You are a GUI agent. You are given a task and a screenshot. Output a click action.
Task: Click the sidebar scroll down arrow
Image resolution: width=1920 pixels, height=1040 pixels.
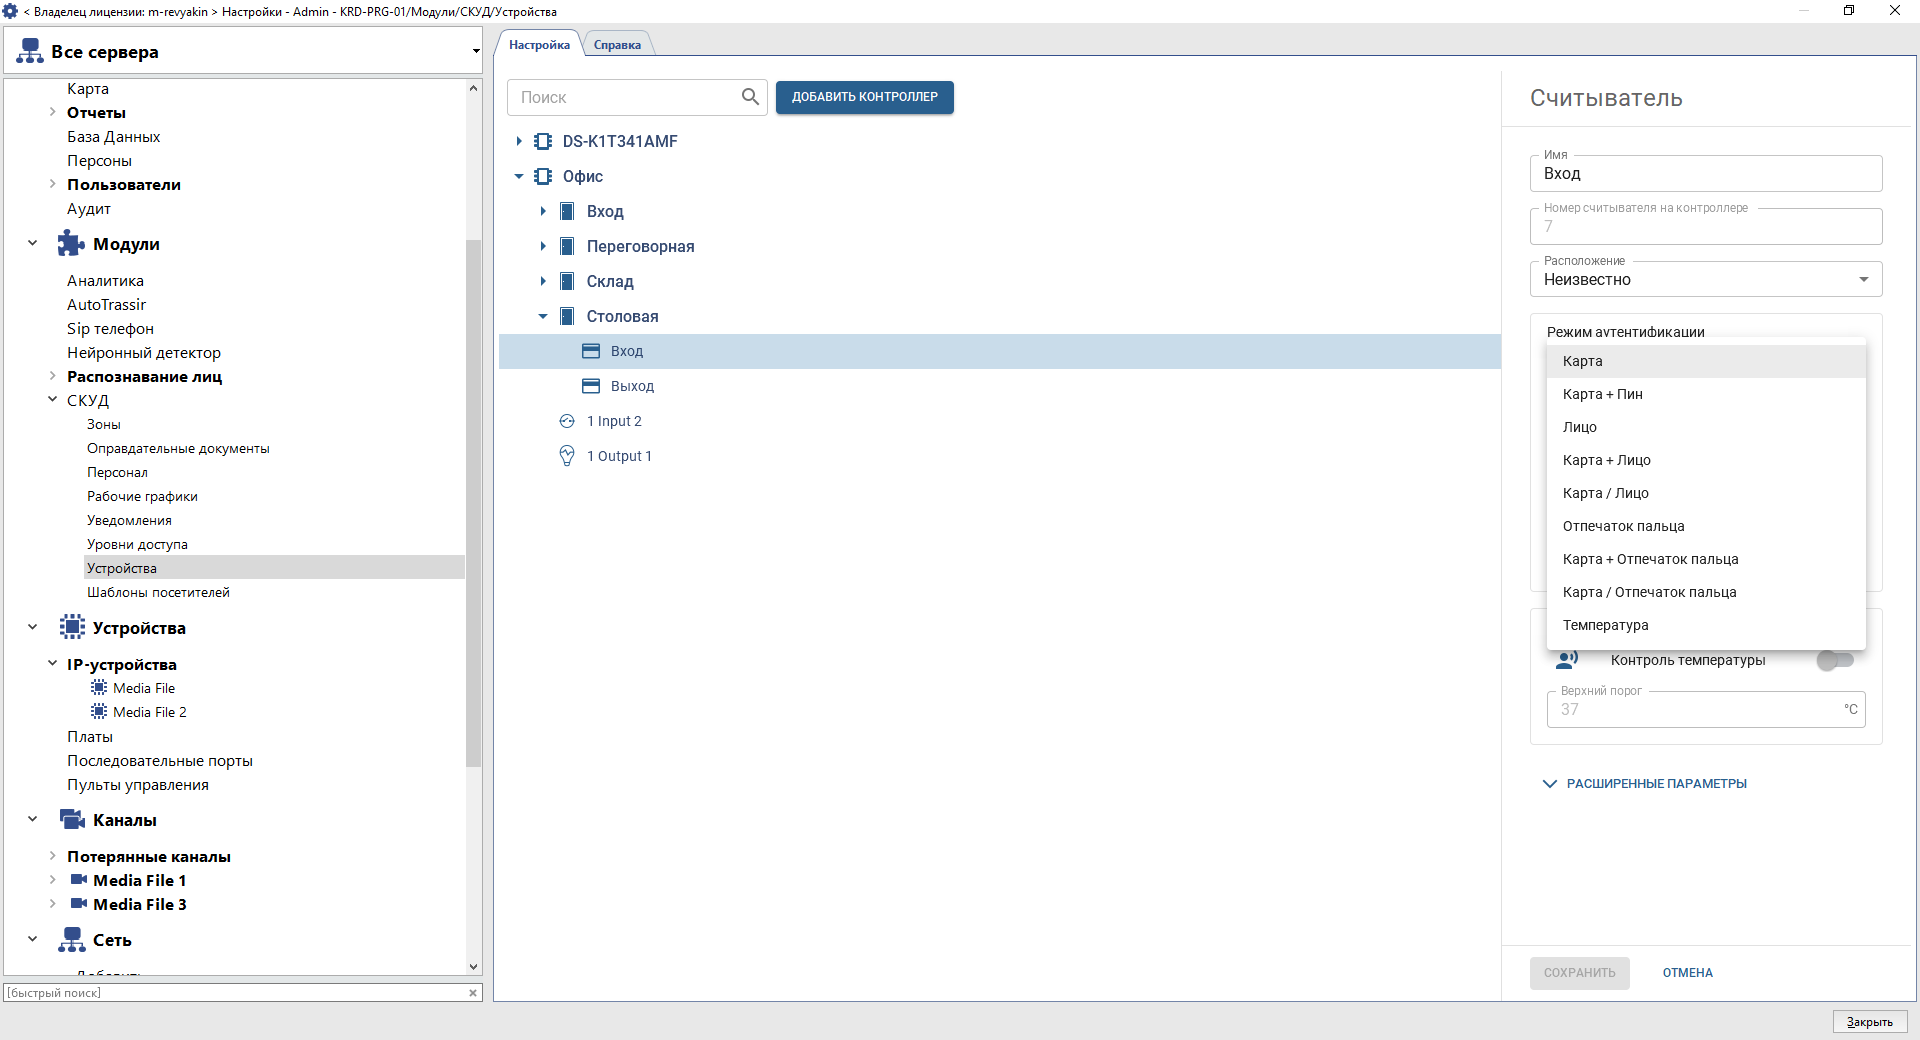click(x=474, y=967)
